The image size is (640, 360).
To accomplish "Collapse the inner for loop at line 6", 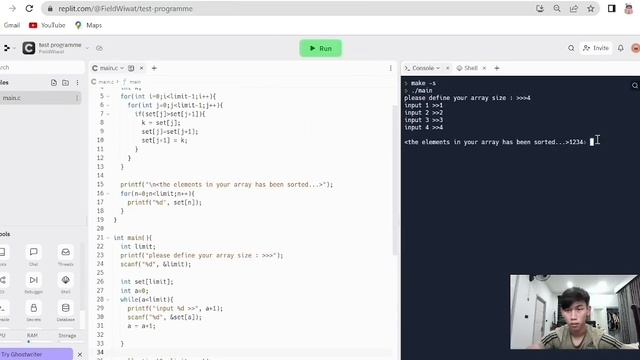I will (108, 105).
